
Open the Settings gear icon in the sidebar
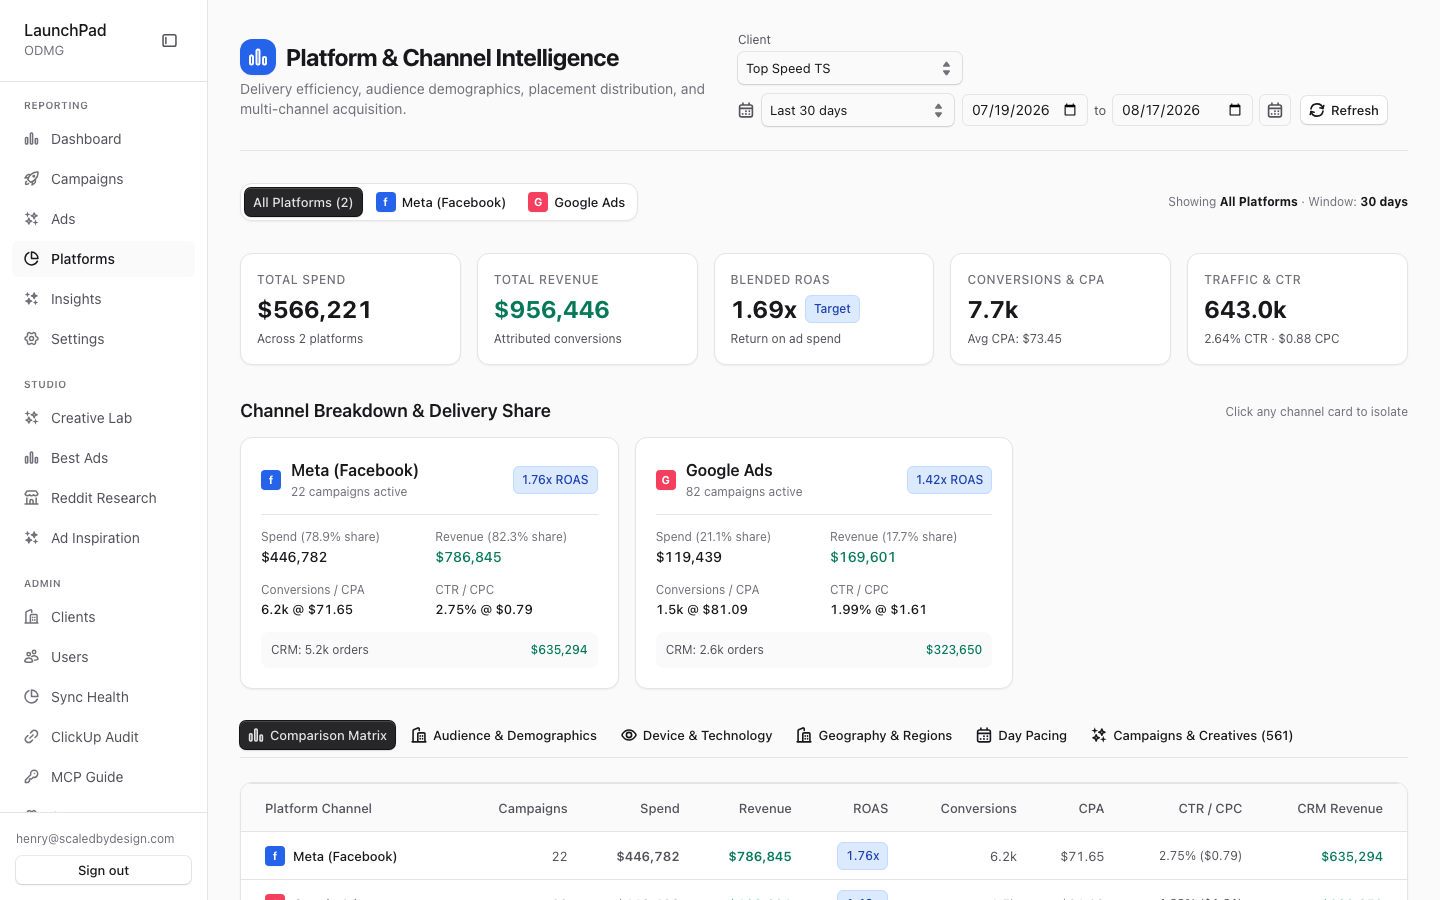coord(32,339)
